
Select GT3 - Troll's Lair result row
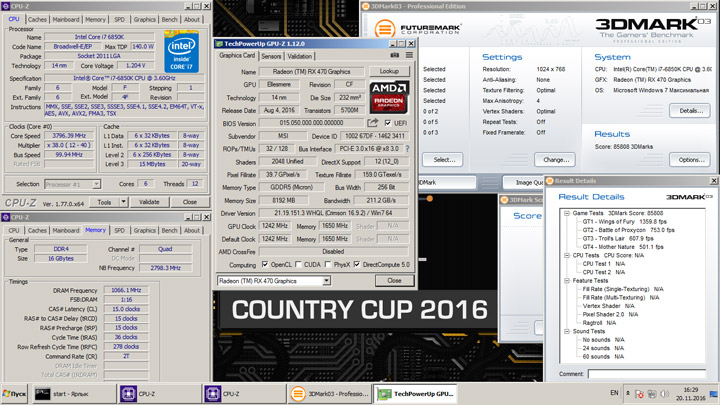point(618,238)
